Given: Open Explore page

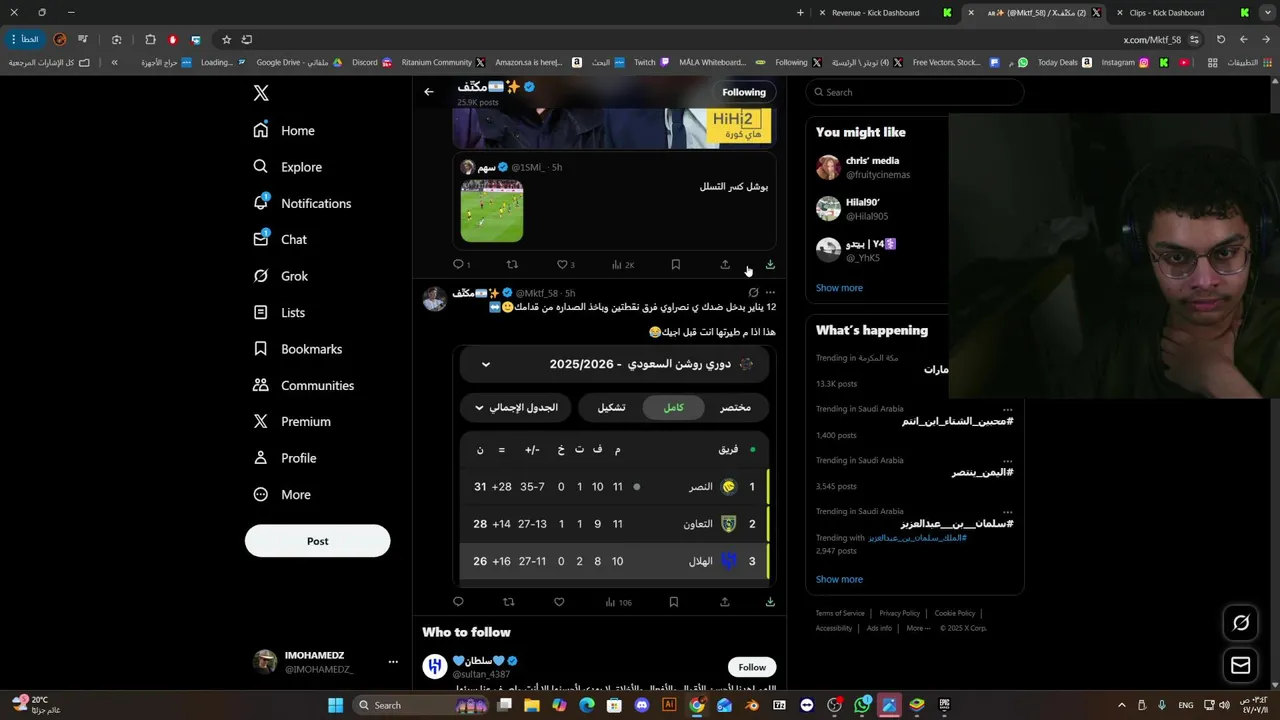Looking at the screenshot, I should pos(287,167).
